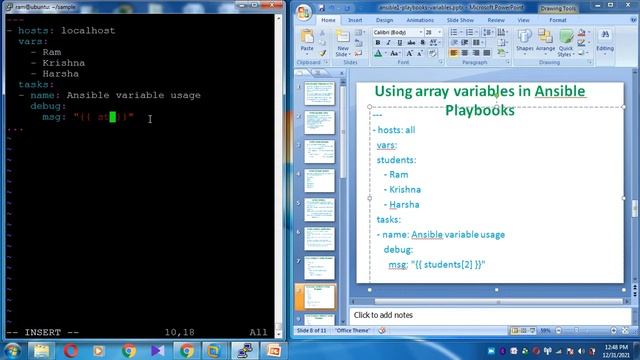Open the View tab
Image resolution: width=640 pixels, height=360 pixels.
(x=523, y=20)
